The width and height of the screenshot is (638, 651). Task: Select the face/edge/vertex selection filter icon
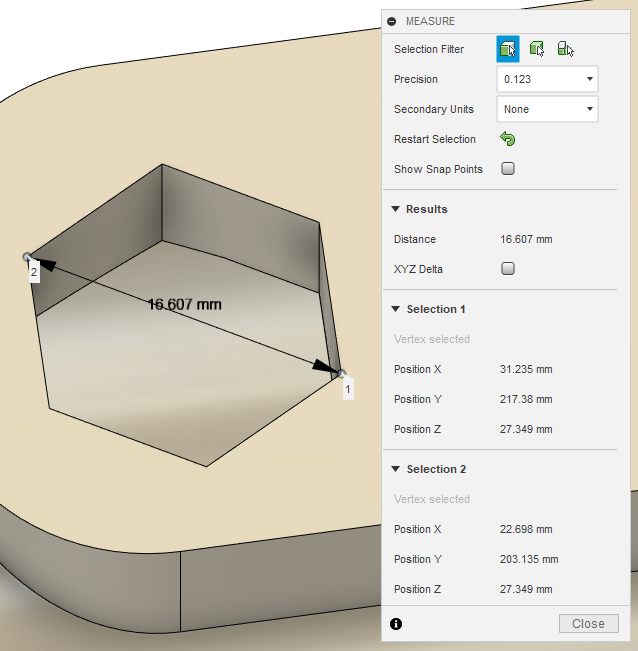tap(508, 49)
